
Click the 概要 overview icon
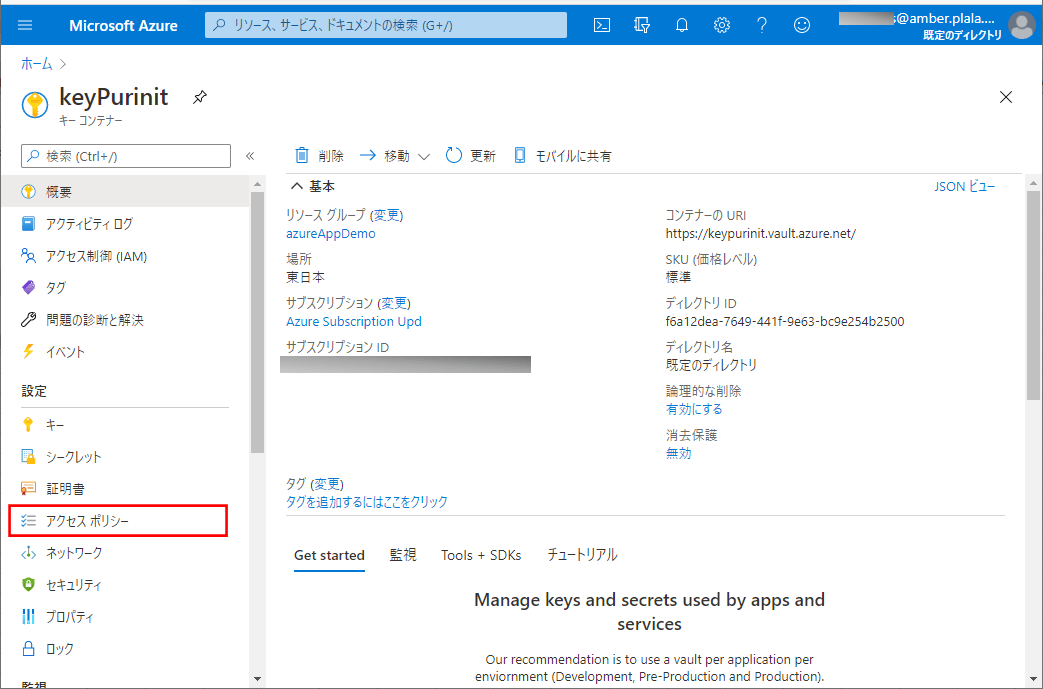(28, 192)
